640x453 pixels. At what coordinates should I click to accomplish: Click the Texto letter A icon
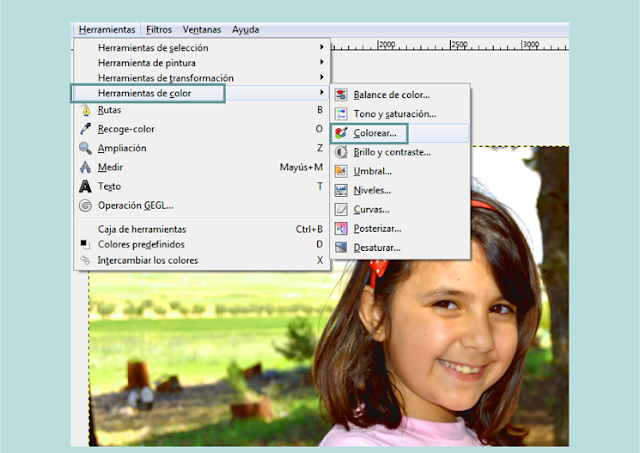pos(85,187)
